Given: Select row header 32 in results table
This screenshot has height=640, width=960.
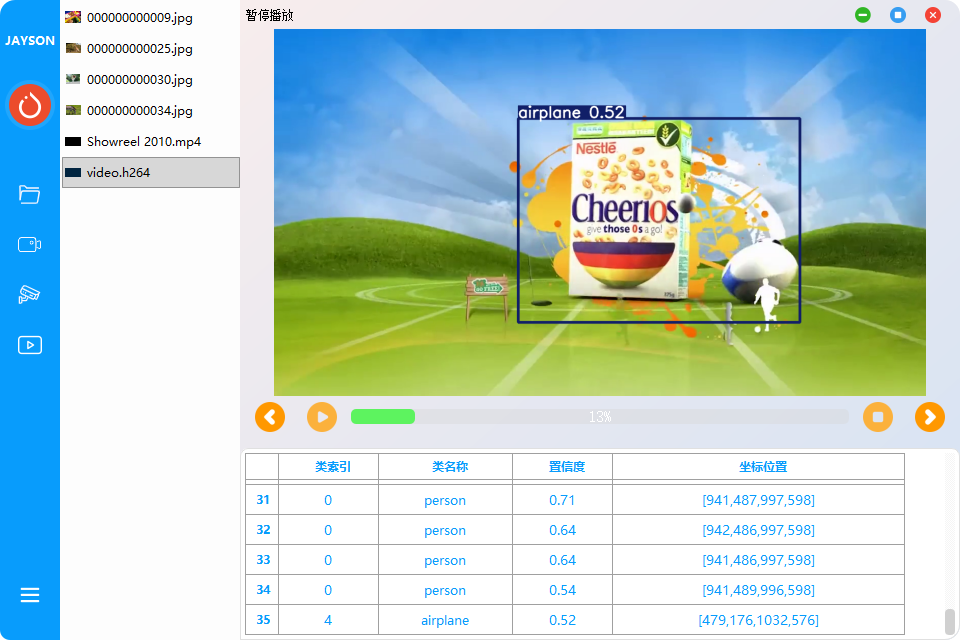Looking at the screenshot, I should click(x=263, y=530).
